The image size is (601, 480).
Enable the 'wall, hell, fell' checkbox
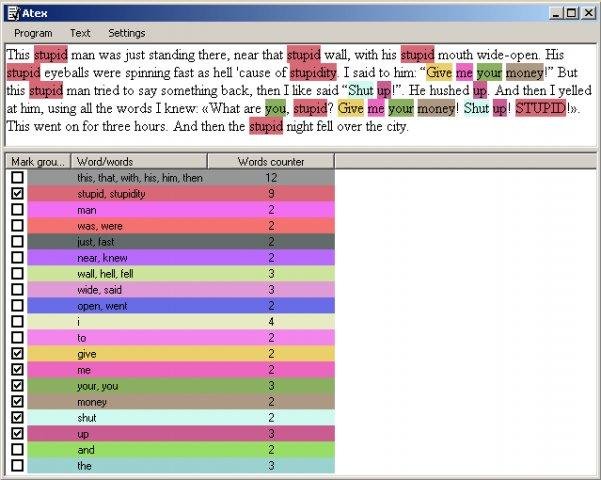[x=17, y=274]
